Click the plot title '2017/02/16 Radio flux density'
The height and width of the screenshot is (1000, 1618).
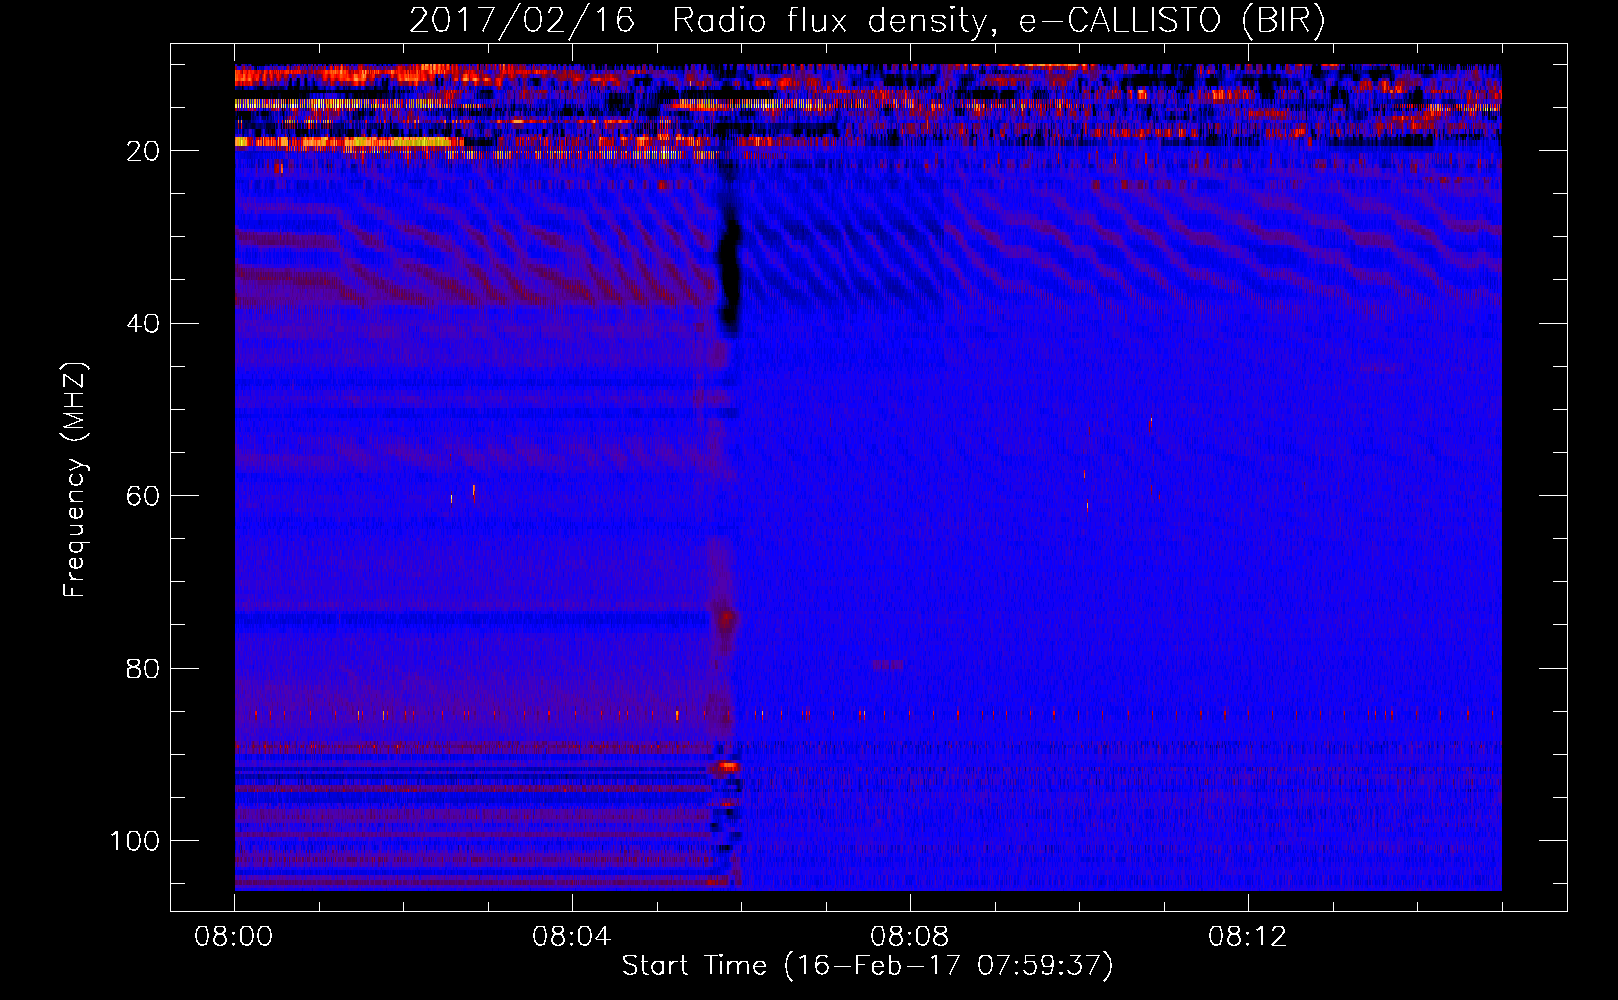pos(697,21)
